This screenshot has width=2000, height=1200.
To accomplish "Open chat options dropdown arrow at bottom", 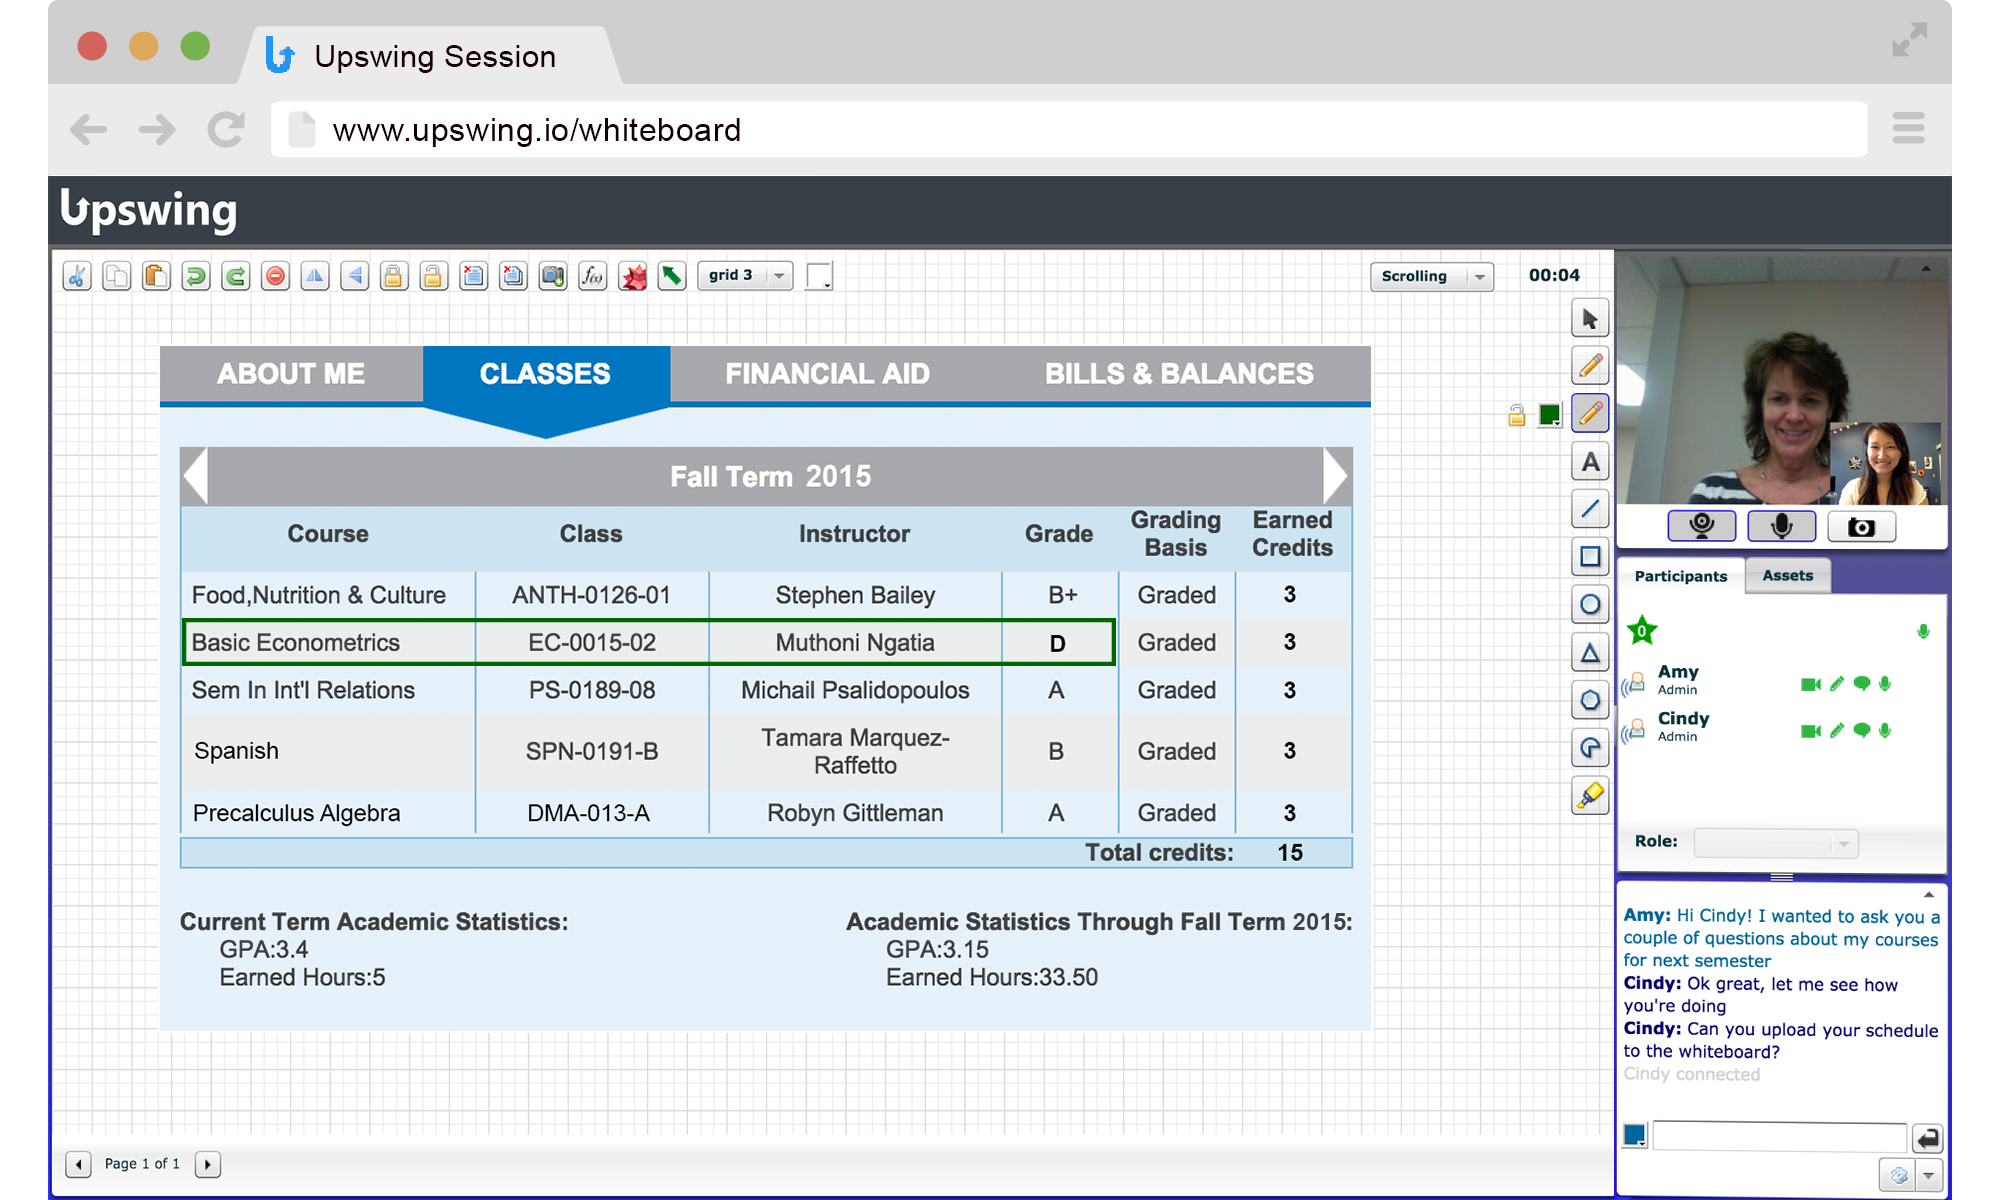I will [x=1930, y=1176].
